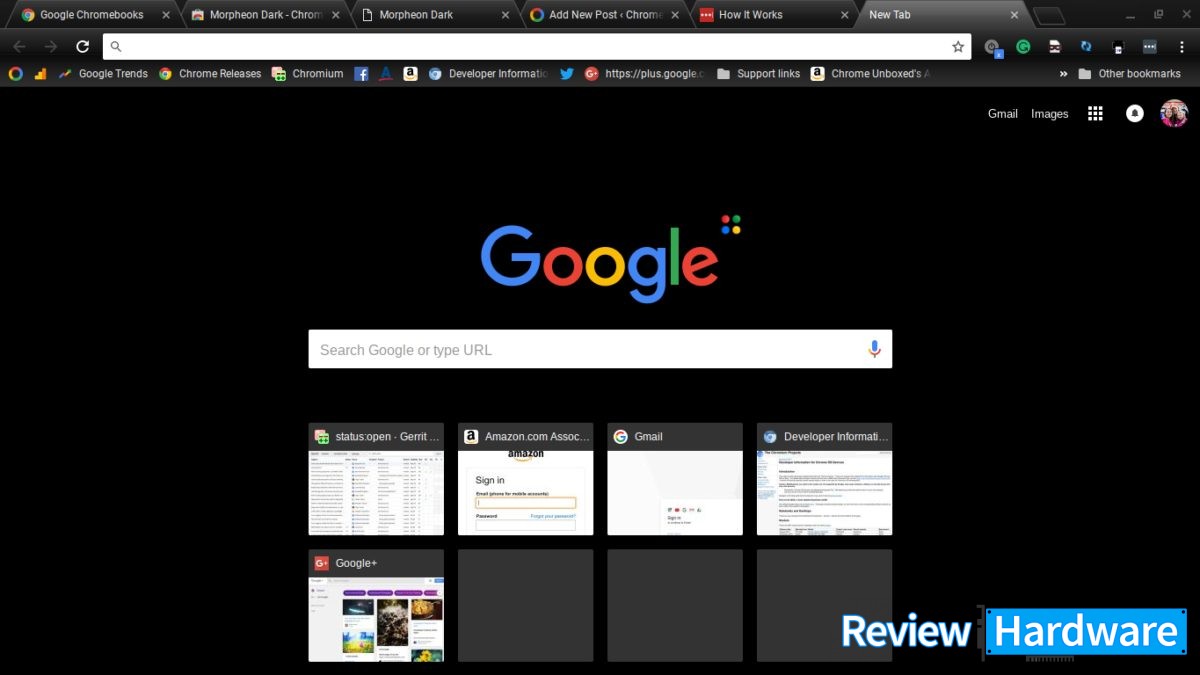
Task: Open the Chromium bookmark
Action: point(307,73)
